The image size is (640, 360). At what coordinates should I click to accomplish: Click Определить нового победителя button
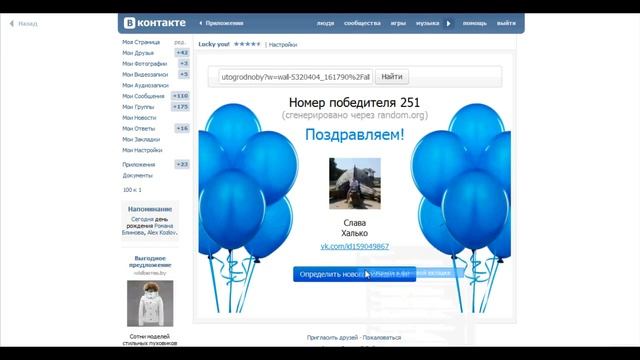pos(354,274)
